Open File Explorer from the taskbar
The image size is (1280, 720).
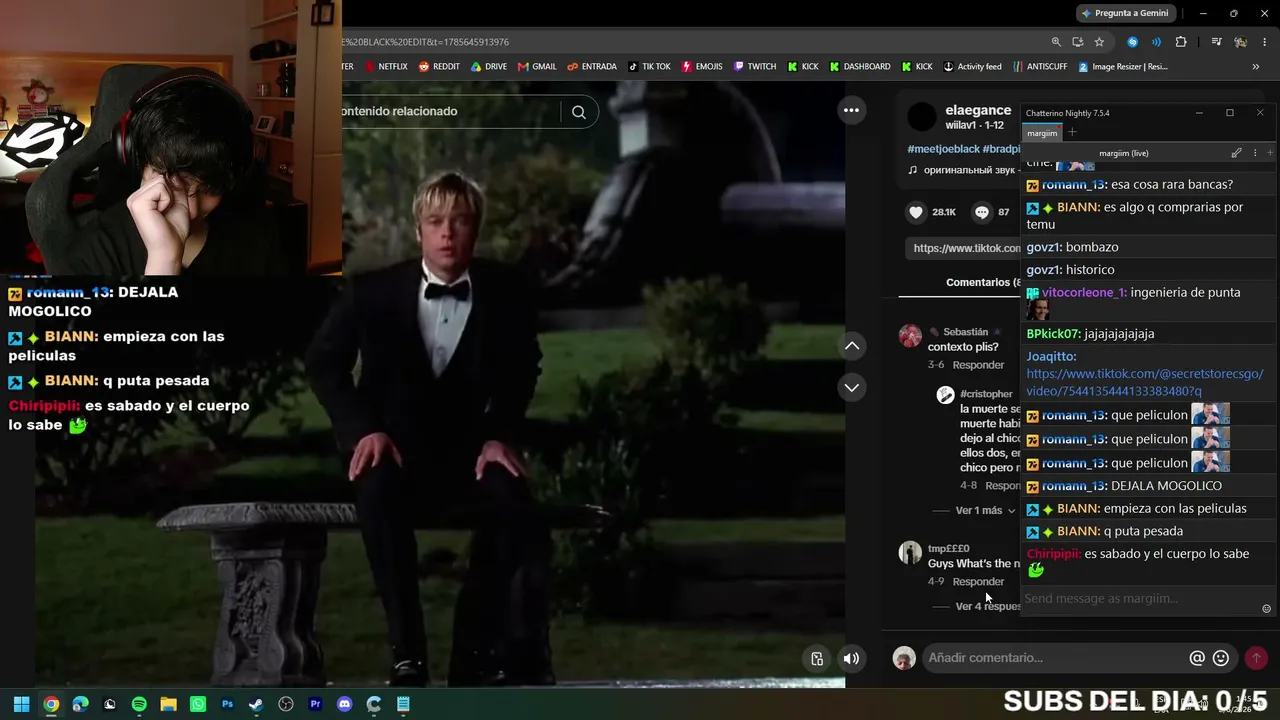(x=168, y=704)
